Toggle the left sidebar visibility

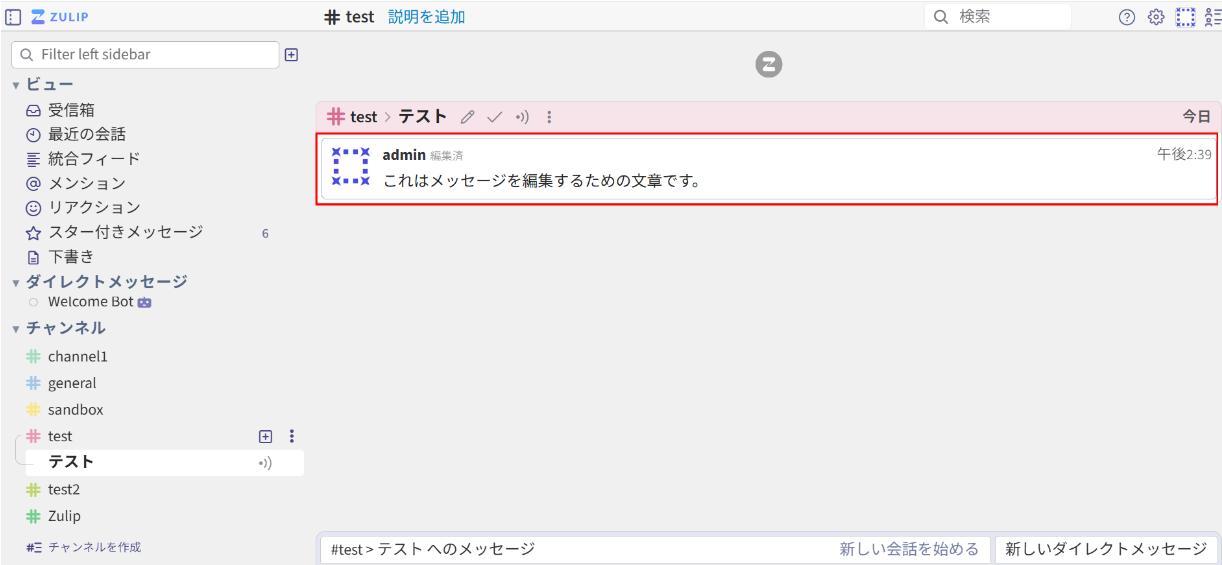[x=13, y=17]
